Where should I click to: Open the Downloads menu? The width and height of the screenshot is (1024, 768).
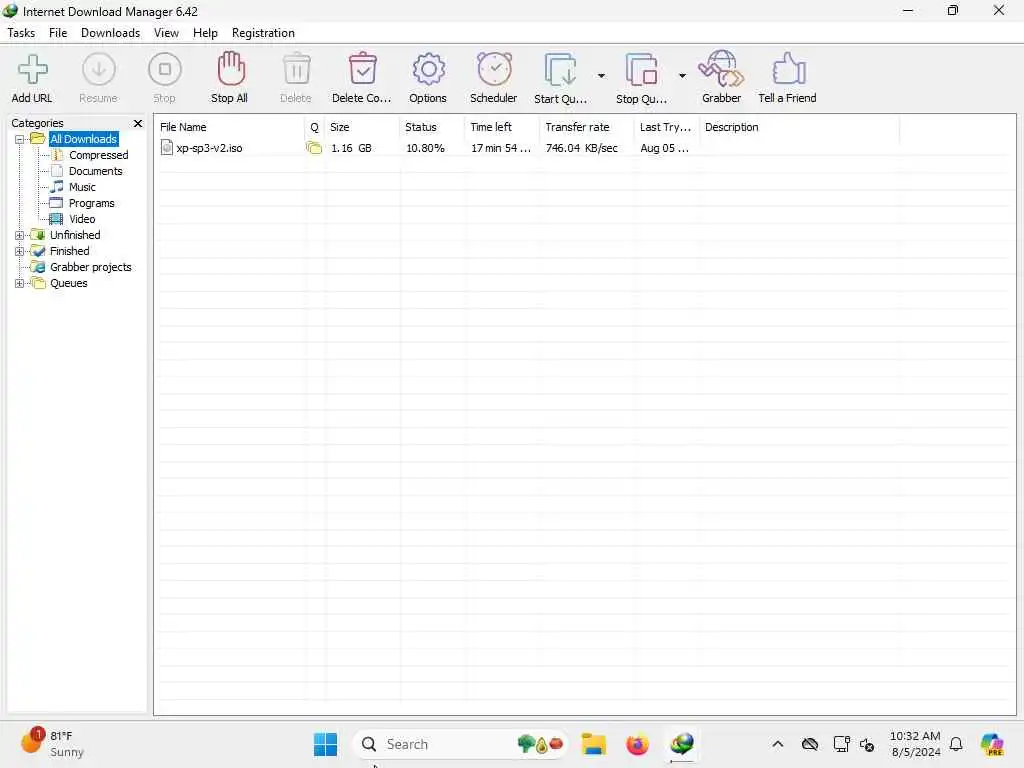click(x=110, y=33)
